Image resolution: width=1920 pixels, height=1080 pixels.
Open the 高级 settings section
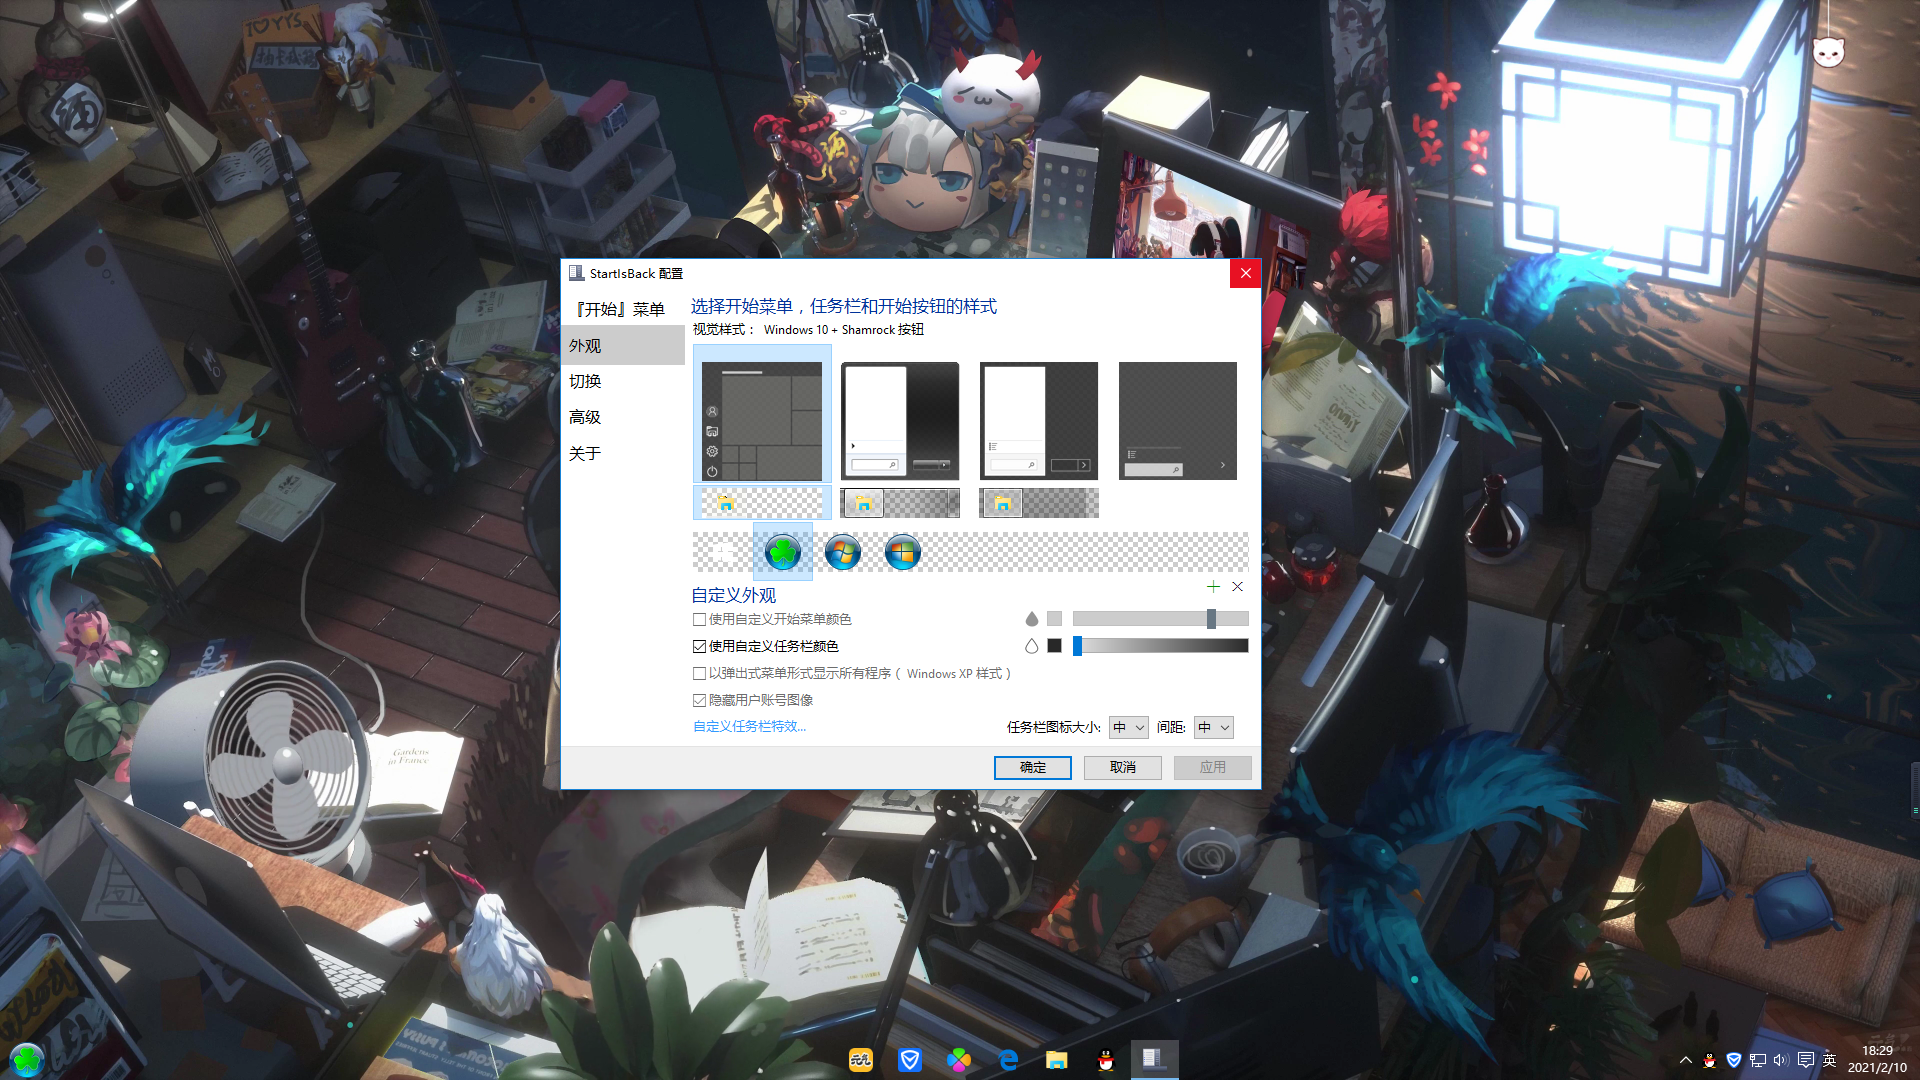click(585, 418)
